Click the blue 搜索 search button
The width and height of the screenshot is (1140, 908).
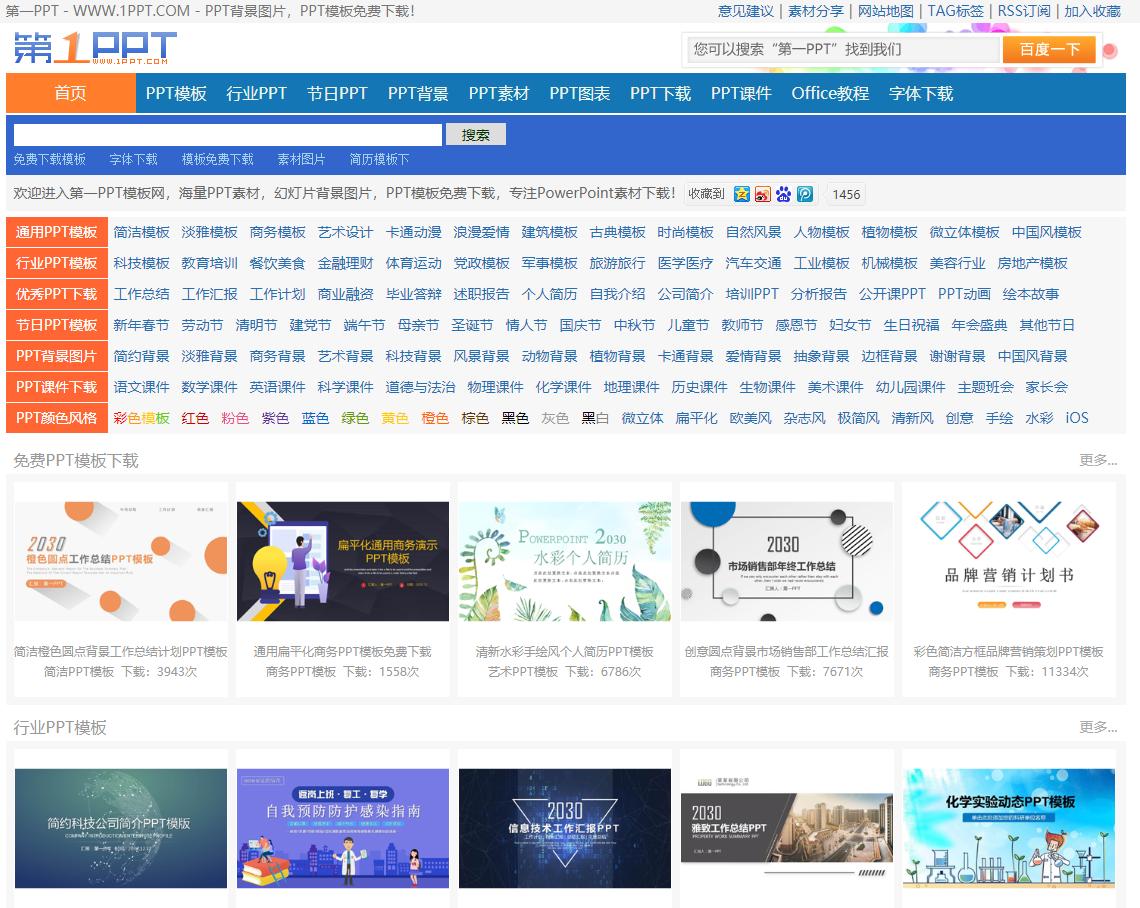[x=475, y=134]
